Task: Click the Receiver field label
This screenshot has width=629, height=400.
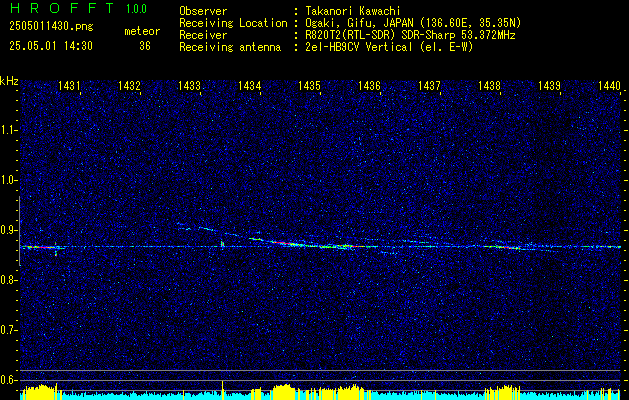Action: pyautogui.click(x=203, y=35)
